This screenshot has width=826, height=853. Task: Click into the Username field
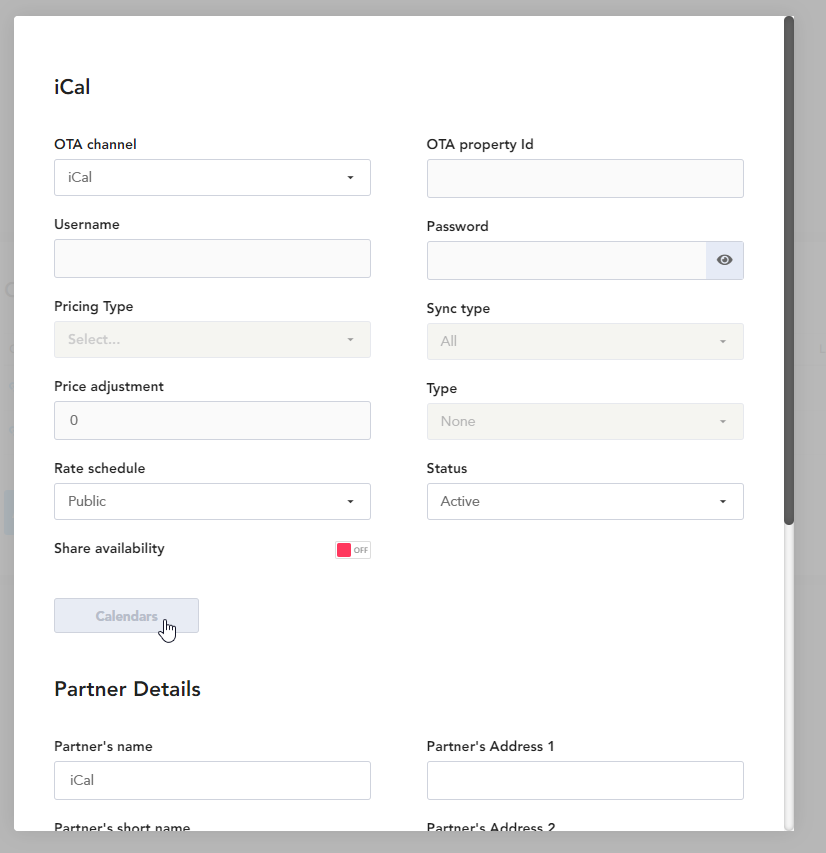coord(212,258)
